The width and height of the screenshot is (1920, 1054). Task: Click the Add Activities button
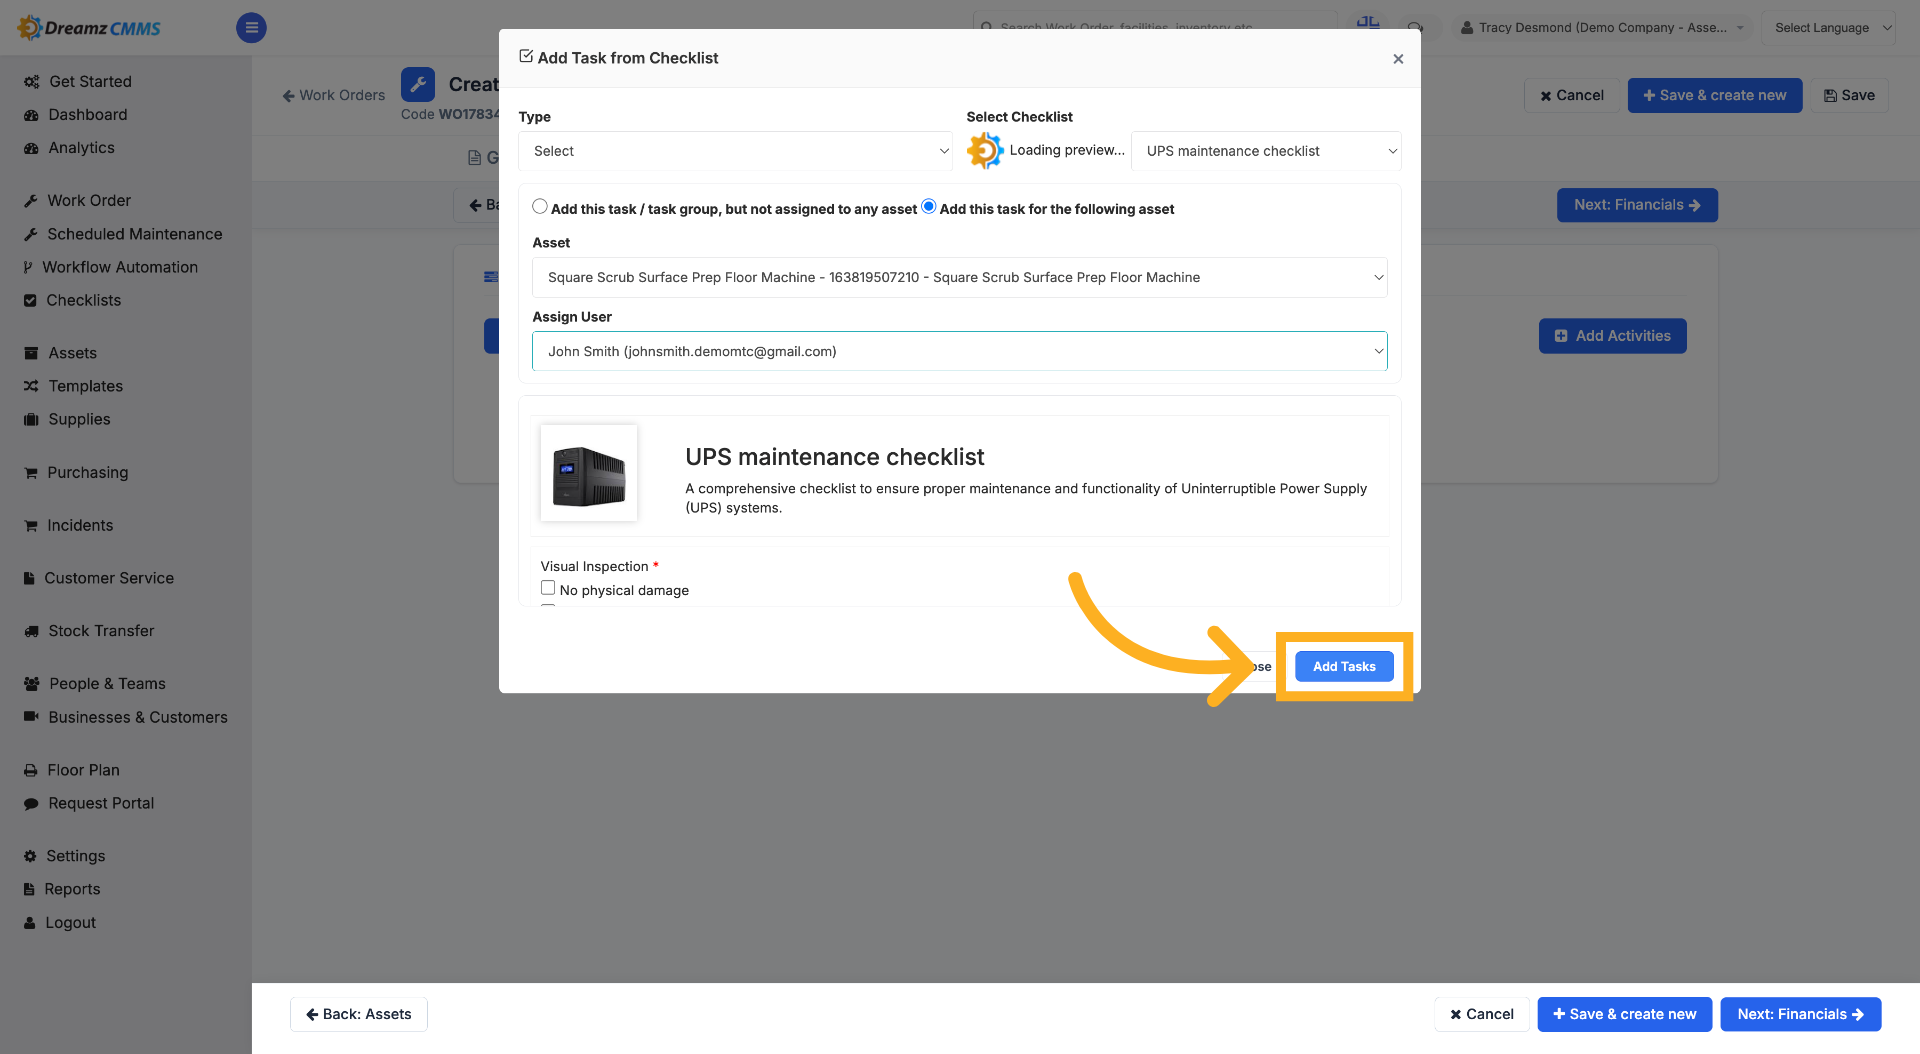[x=1613, y=336]
